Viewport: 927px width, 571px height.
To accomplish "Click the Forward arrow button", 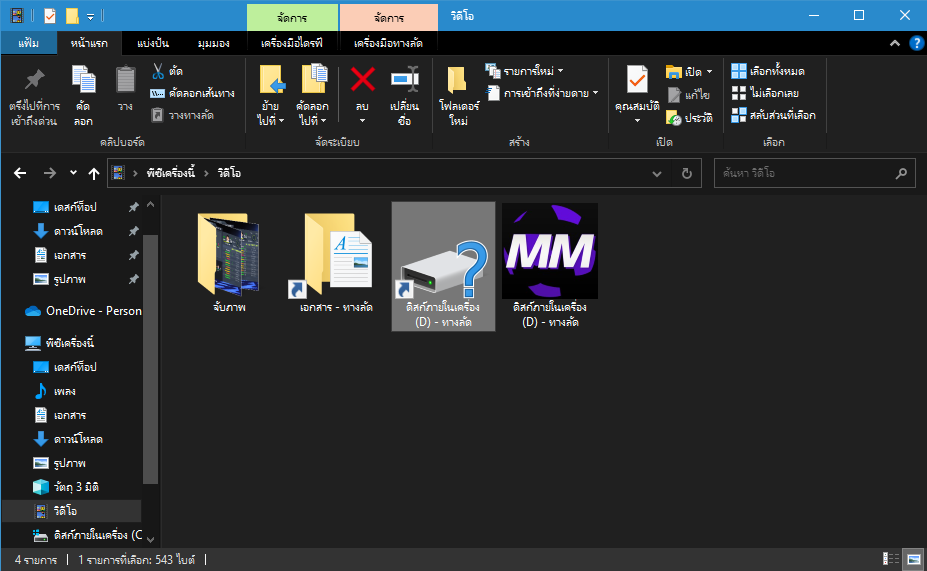I will [x=50, y=173].
